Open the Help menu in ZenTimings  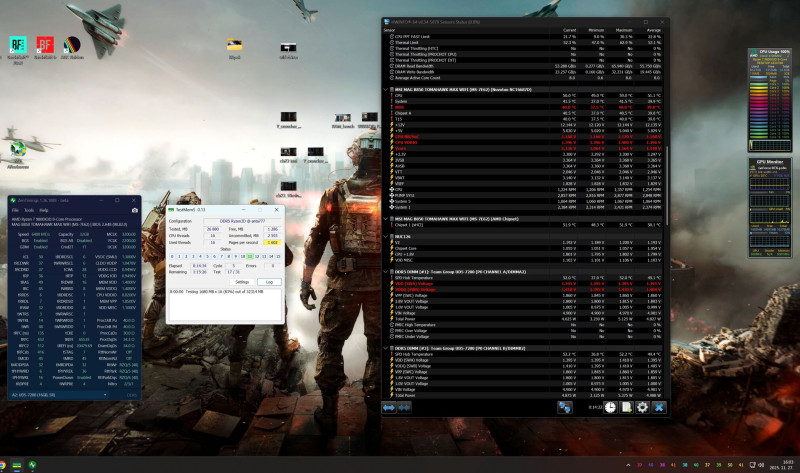[44, 210]
